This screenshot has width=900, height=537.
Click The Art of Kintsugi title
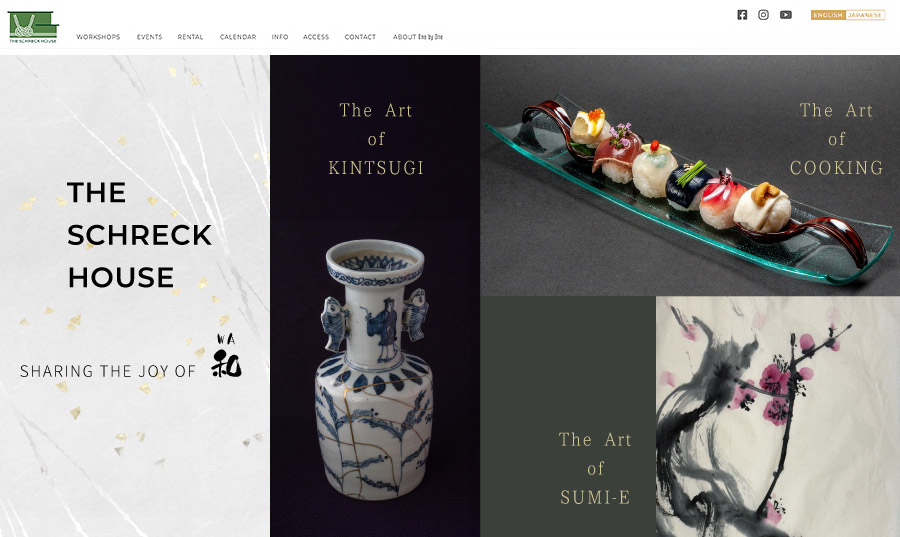376,139
